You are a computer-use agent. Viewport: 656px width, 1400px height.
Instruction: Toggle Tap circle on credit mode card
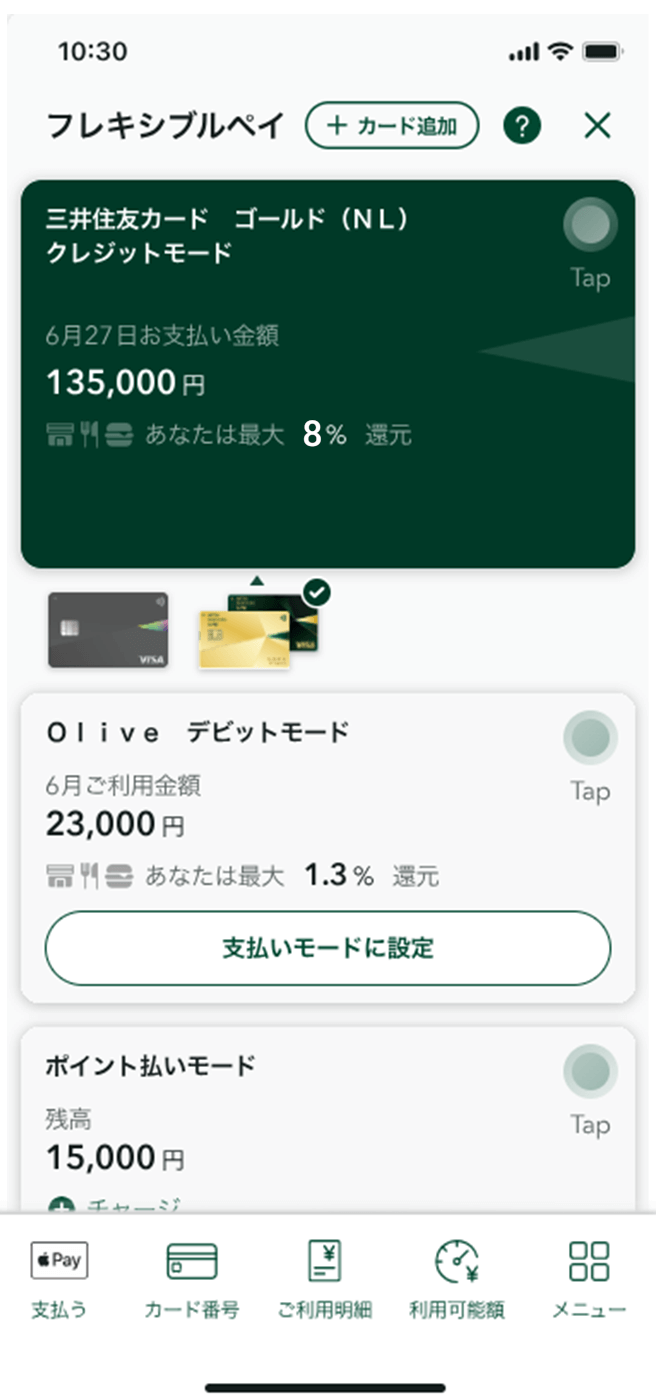[x=590, y=226]
